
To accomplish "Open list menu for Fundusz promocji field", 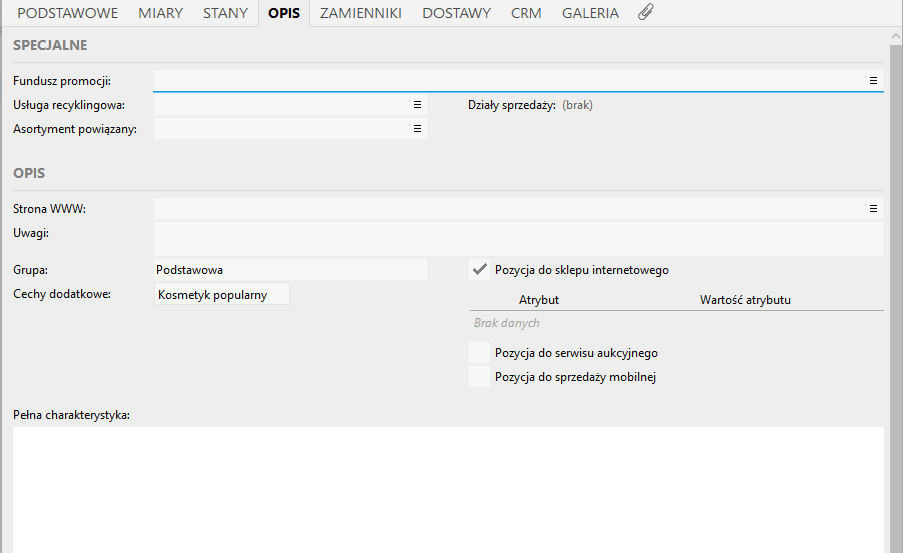I will pyautogui.click(x=873, y=80).
